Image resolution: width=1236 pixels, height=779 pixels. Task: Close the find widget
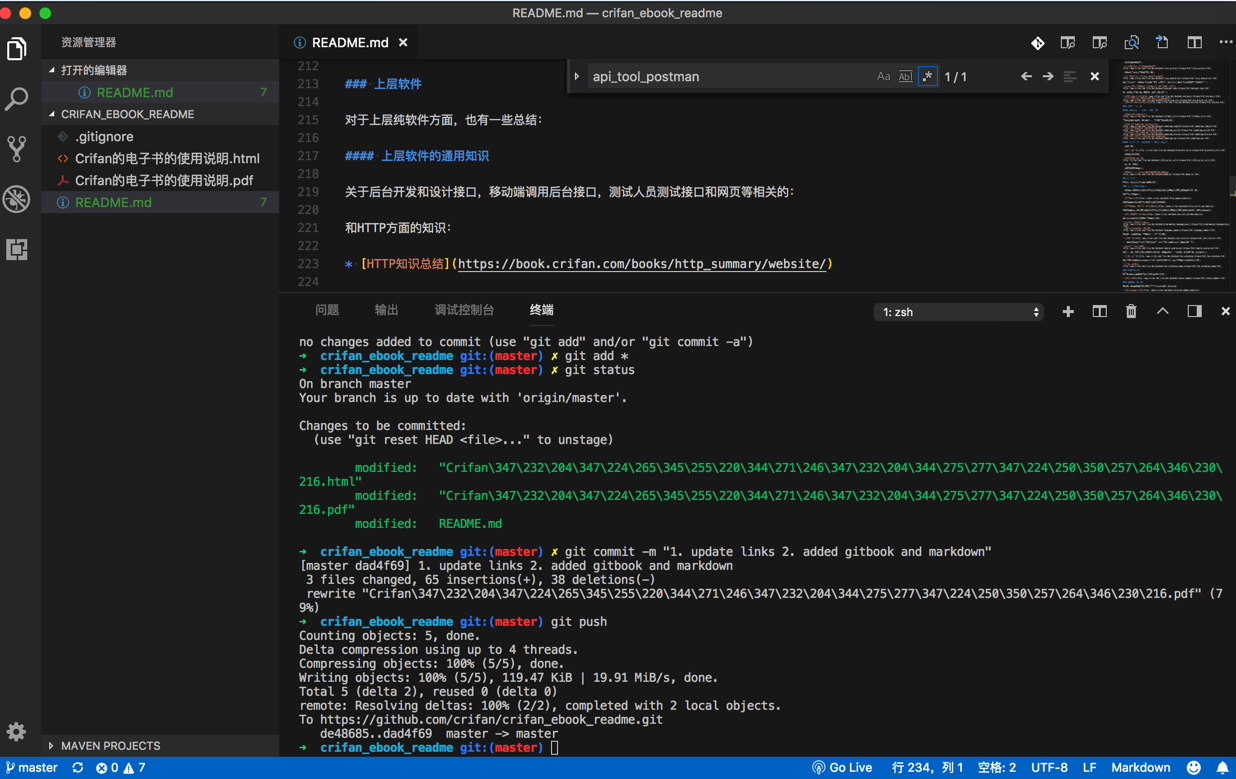pos(1094,76)
